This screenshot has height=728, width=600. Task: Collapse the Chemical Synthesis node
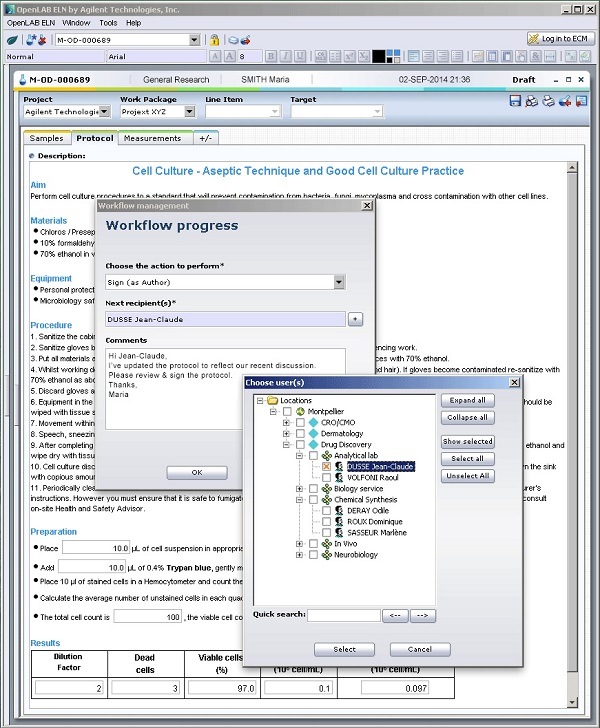pos(300,500)
